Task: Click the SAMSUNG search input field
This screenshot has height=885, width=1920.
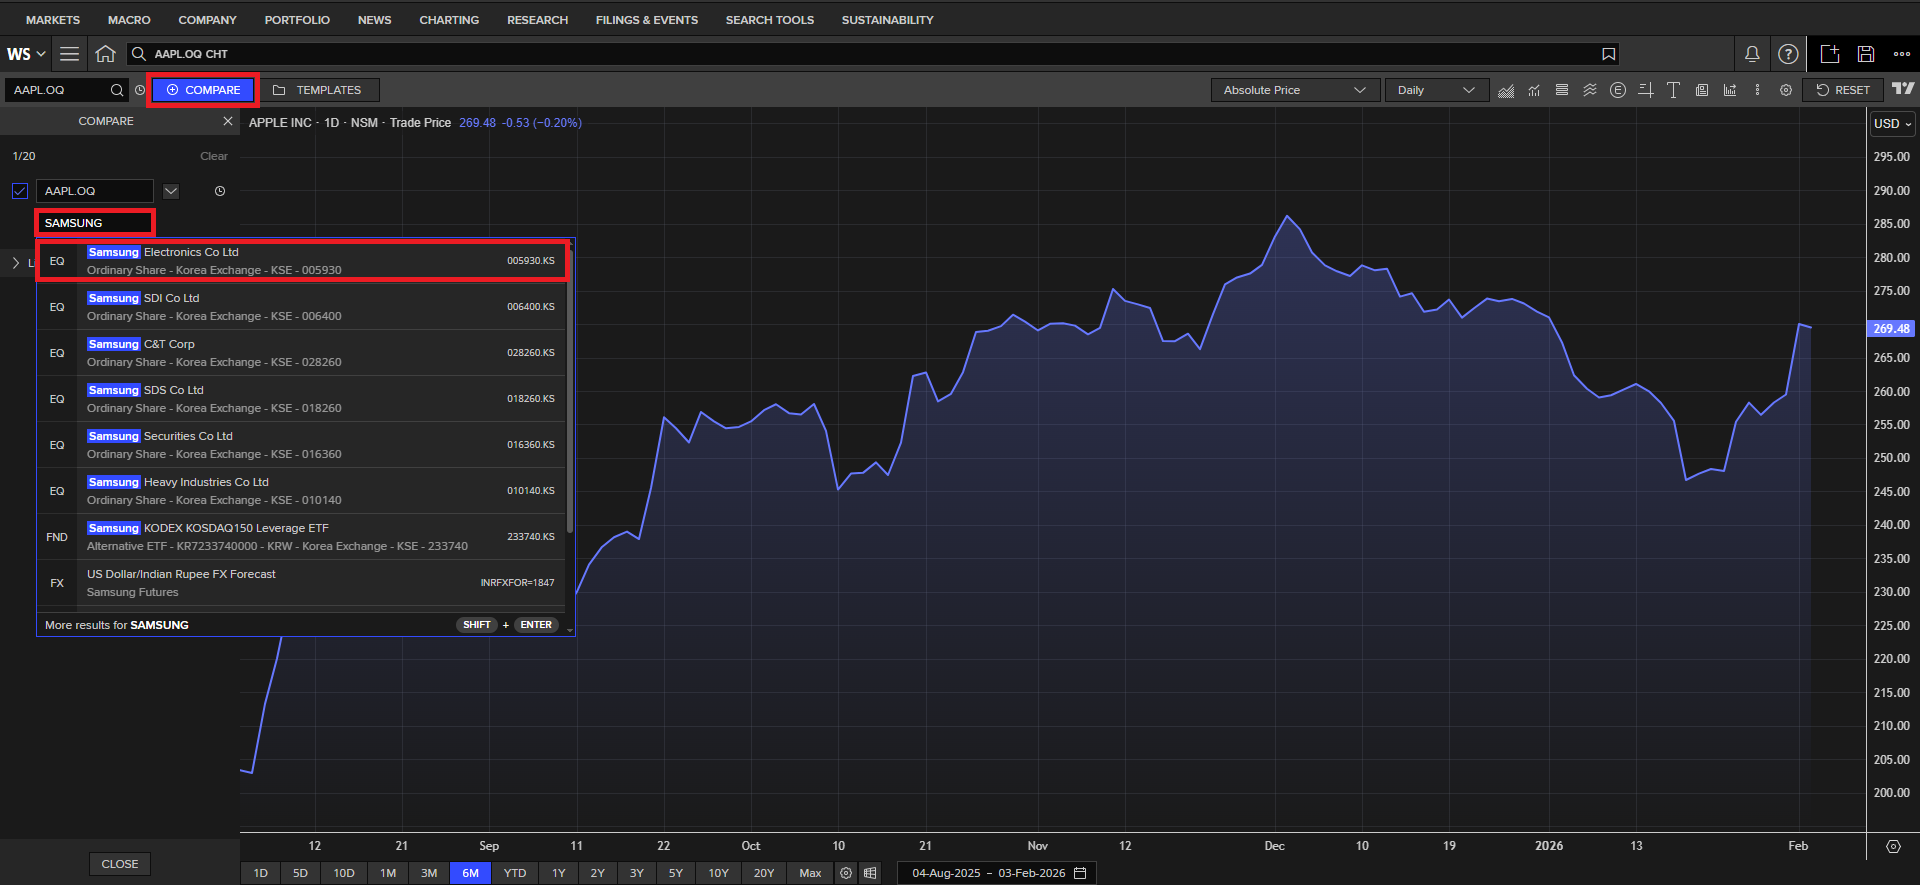Action: coord(95,223)
